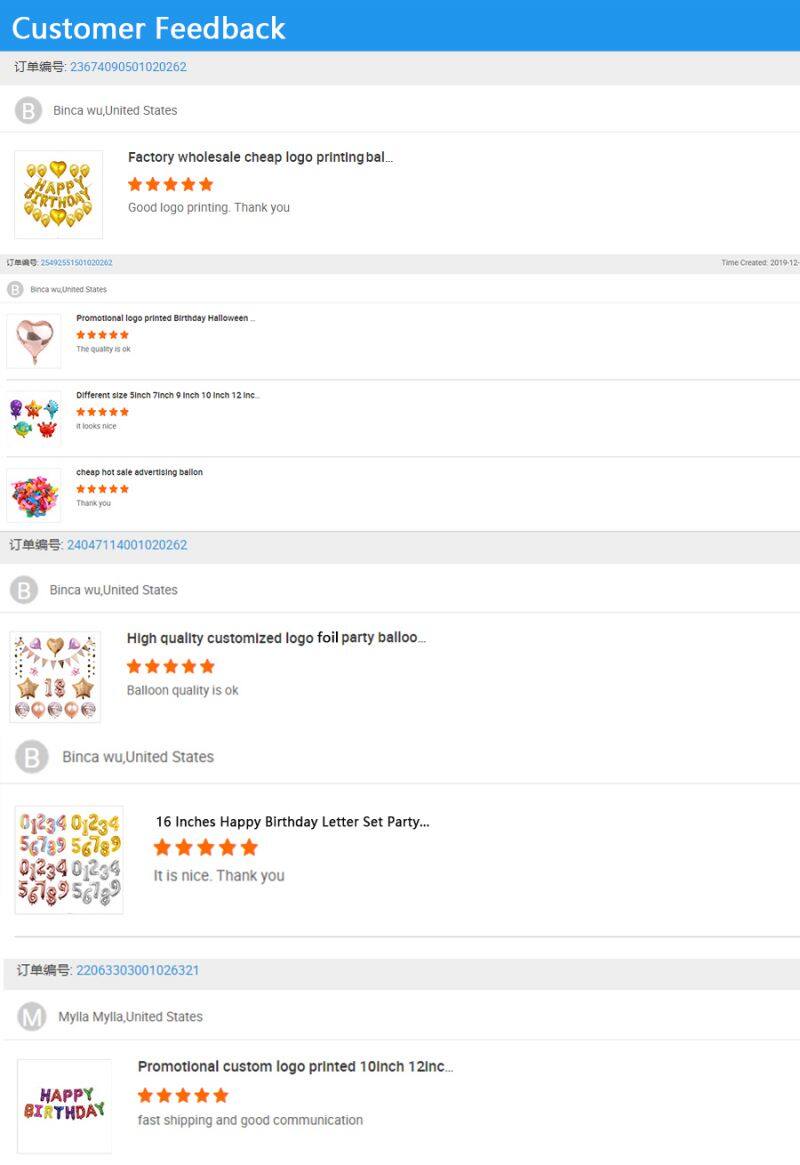Screen dimensions: 800x1165
Task: Click star rating under 'Promotional custom logo printed'
Action: tap(183, 1095)
